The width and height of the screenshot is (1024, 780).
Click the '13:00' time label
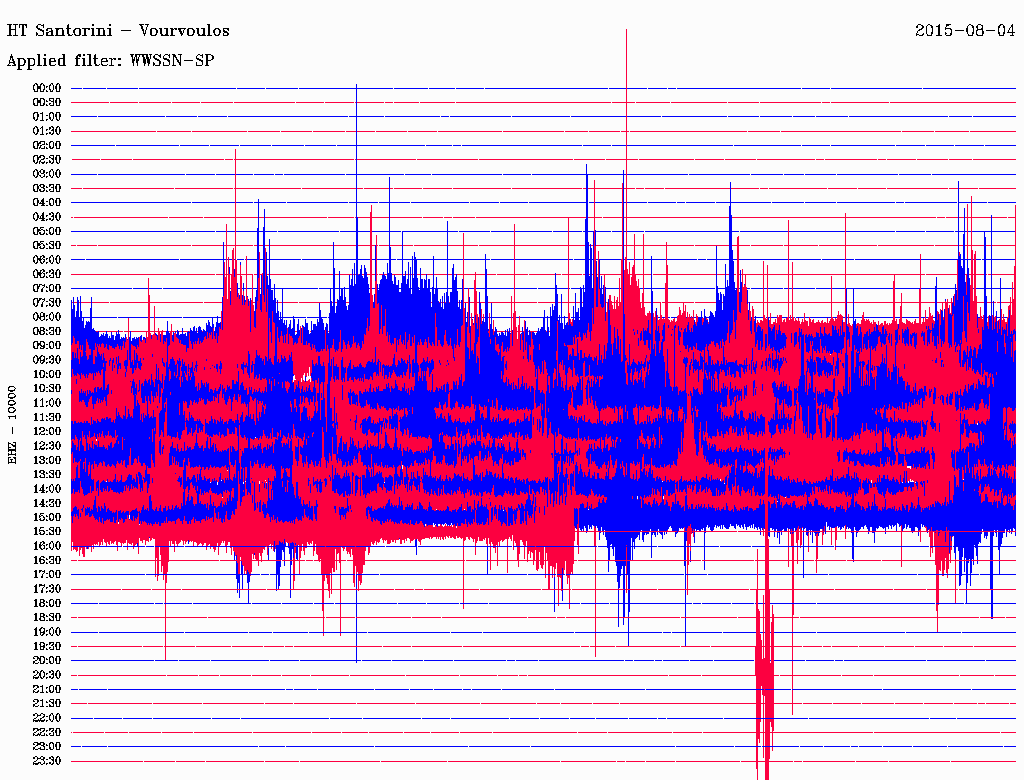click(x=47, y=461)
